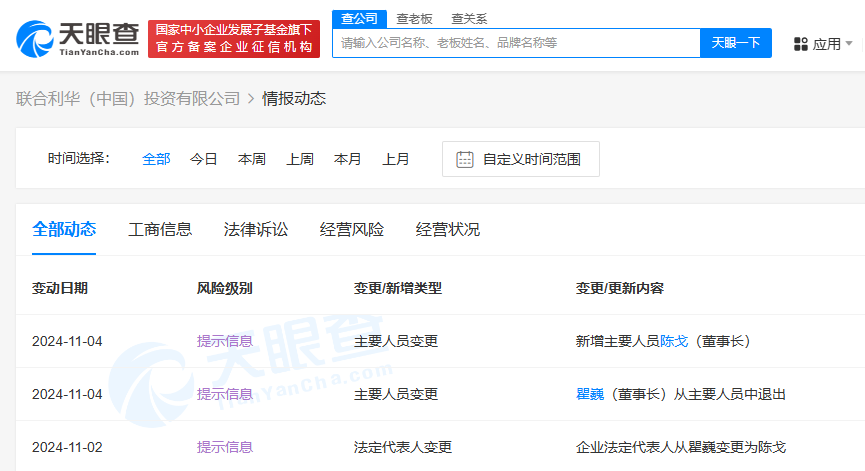The width and height of the screenshot is (865, 471).
Task: Open the 经营风险 tab
Action: [352, 229]
